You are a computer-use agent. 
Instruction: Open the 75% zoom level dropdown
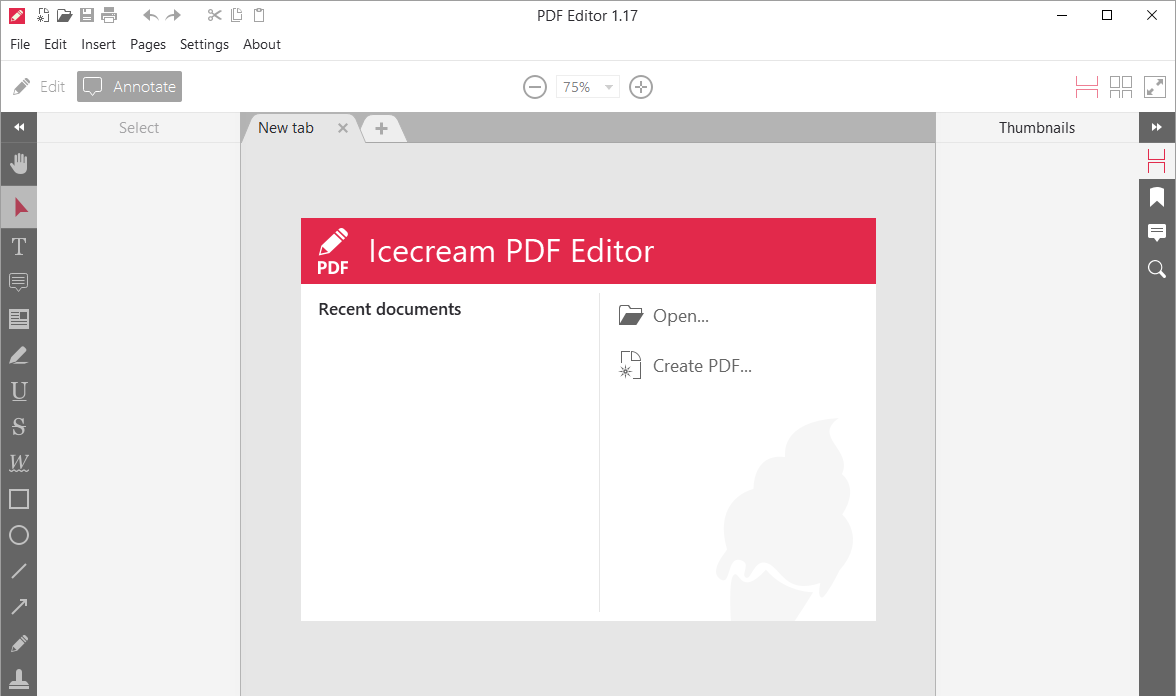point(587,87)
